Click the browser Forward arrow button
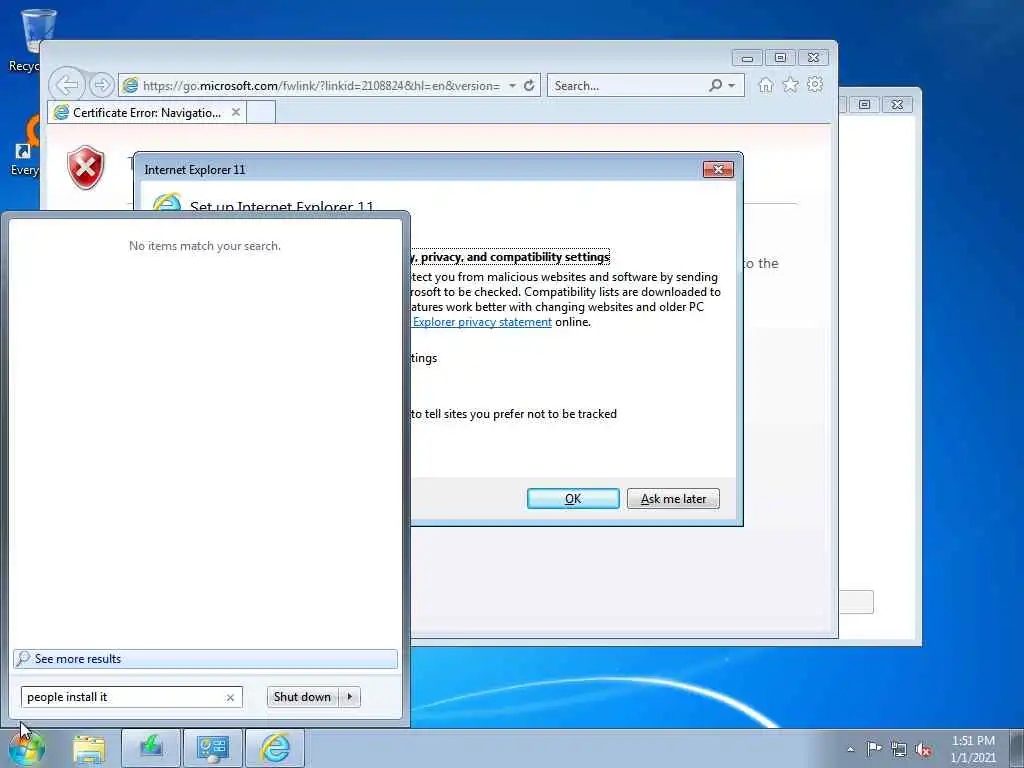The width and height of the screenshot is (1024, 768). 101,85
